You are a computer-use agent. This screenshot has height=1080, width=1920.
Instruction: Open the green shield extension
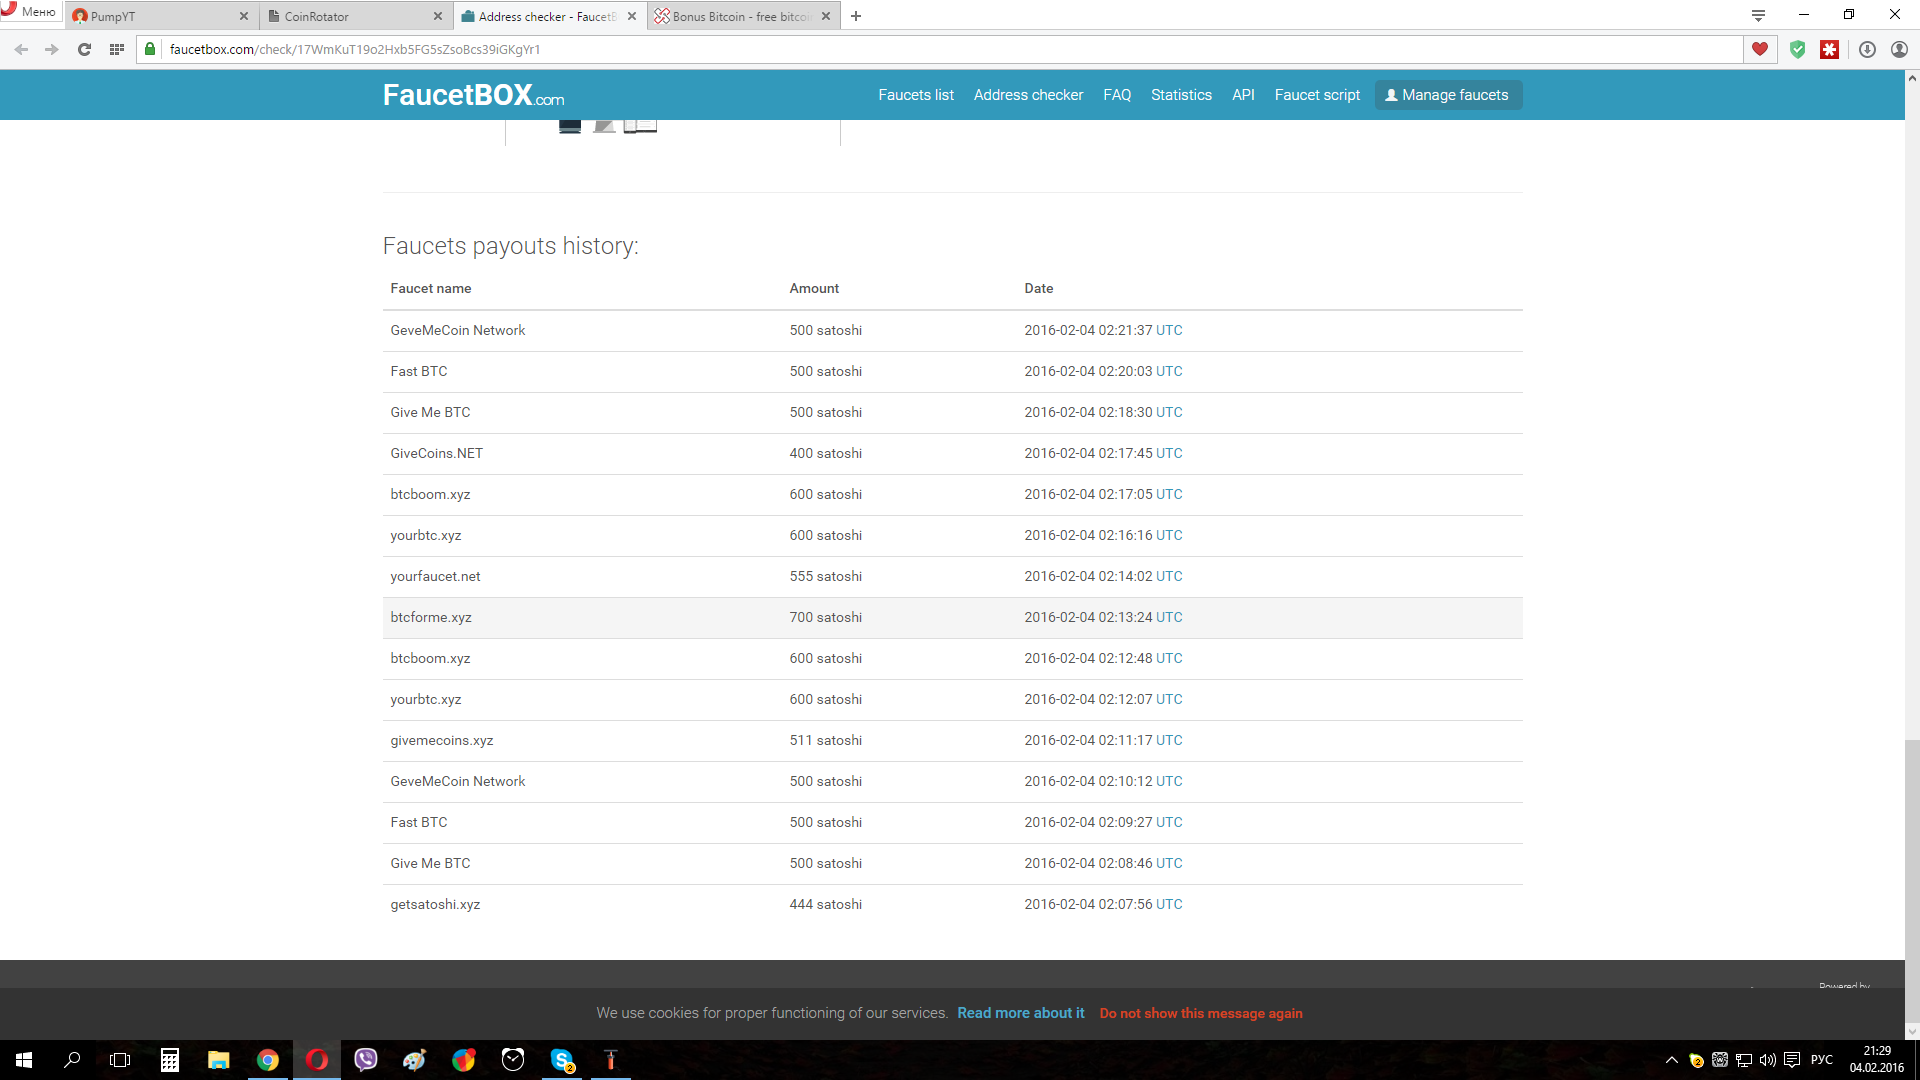pyautogui.click(x=1798, y=49)
